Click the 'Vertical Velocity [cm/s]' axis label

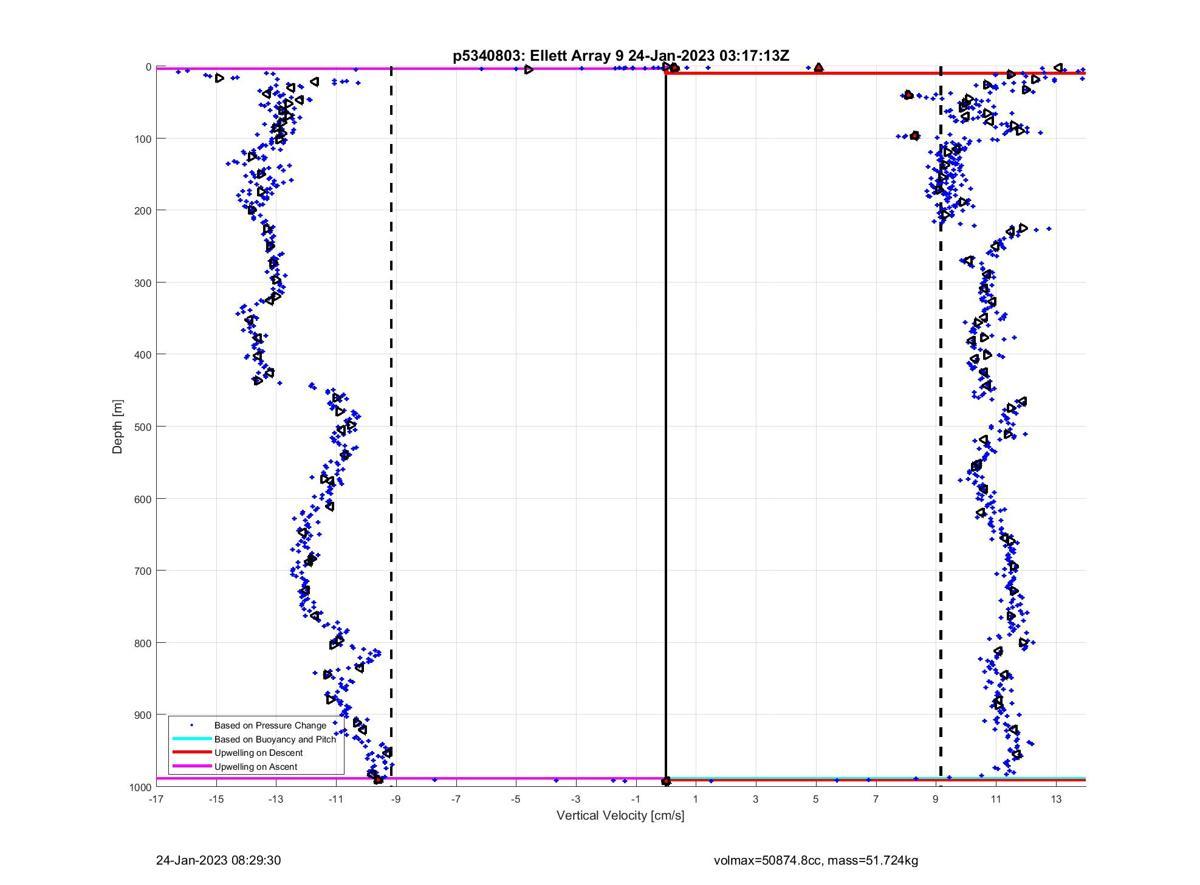(x=620, y=816)
